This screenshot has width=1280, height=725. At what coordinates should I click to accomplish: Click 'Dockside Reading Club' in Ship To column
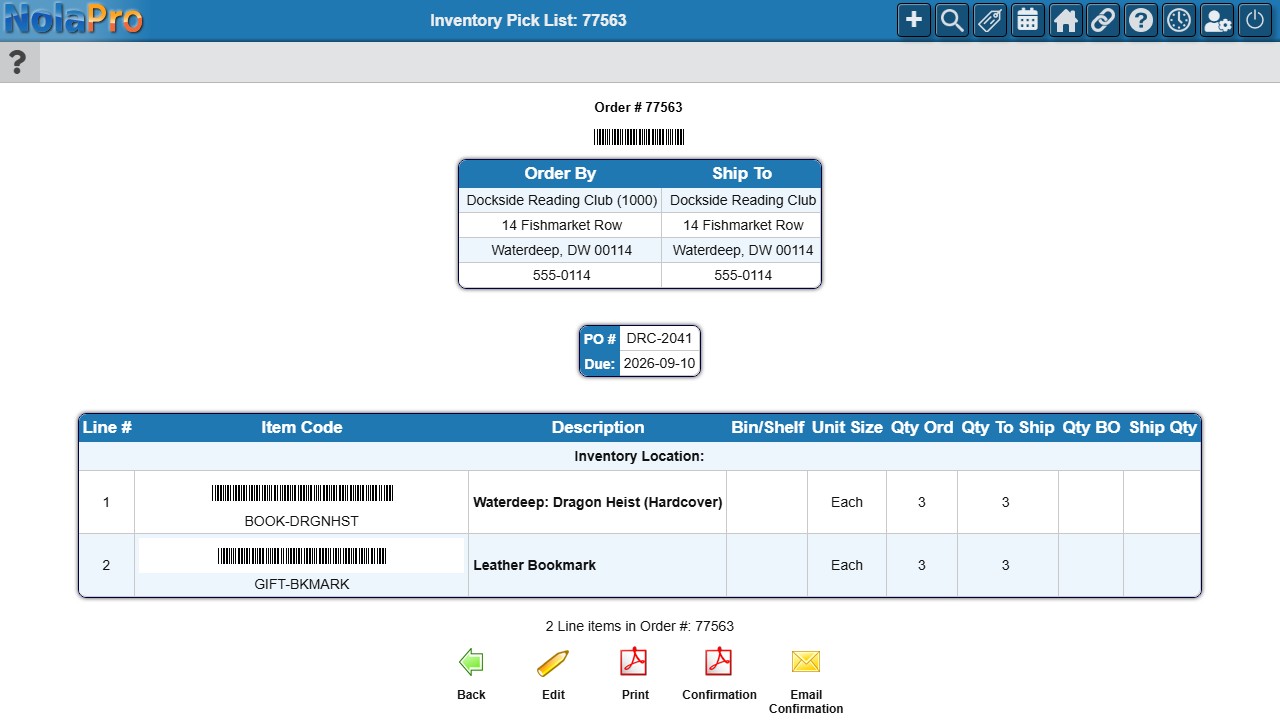click(x=743, y=200)
